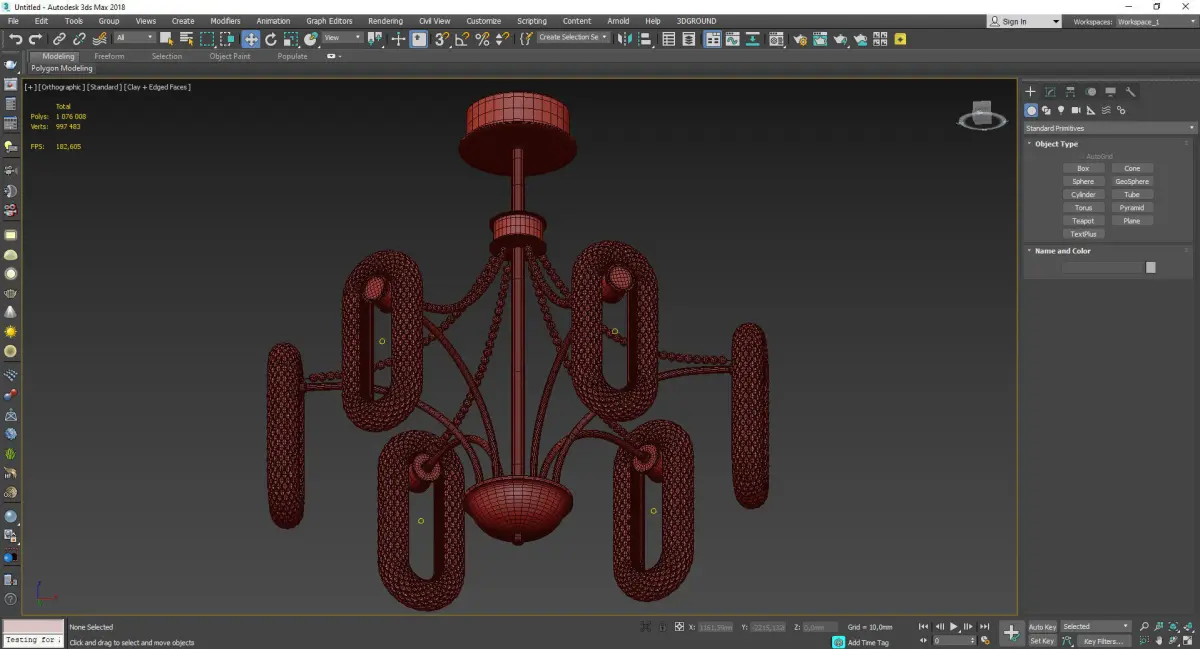Screen dimensions: 1200x649
Task: Toggle the 3D Snaps button
Action: (x=440, y=39)
